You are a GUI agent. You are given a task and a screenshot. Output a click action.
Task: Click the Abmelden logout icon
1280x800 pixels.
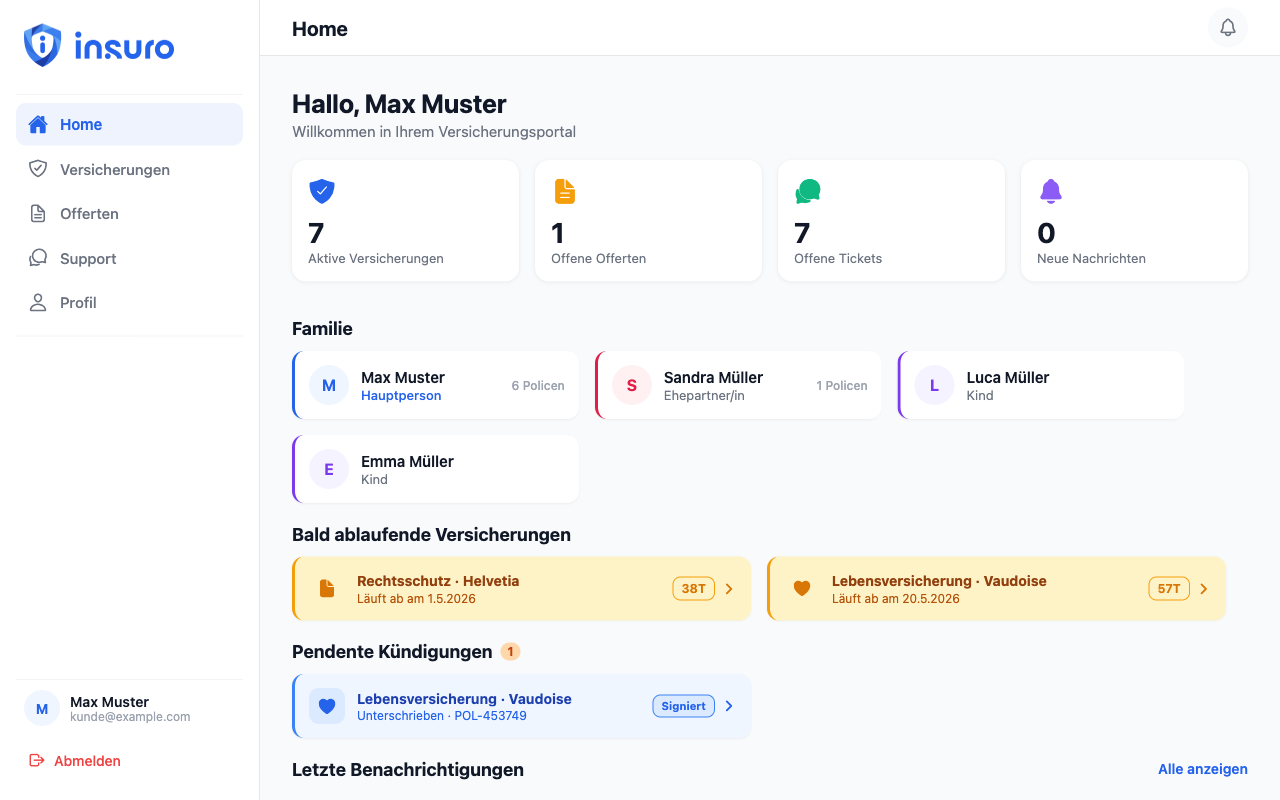point(37,761)
